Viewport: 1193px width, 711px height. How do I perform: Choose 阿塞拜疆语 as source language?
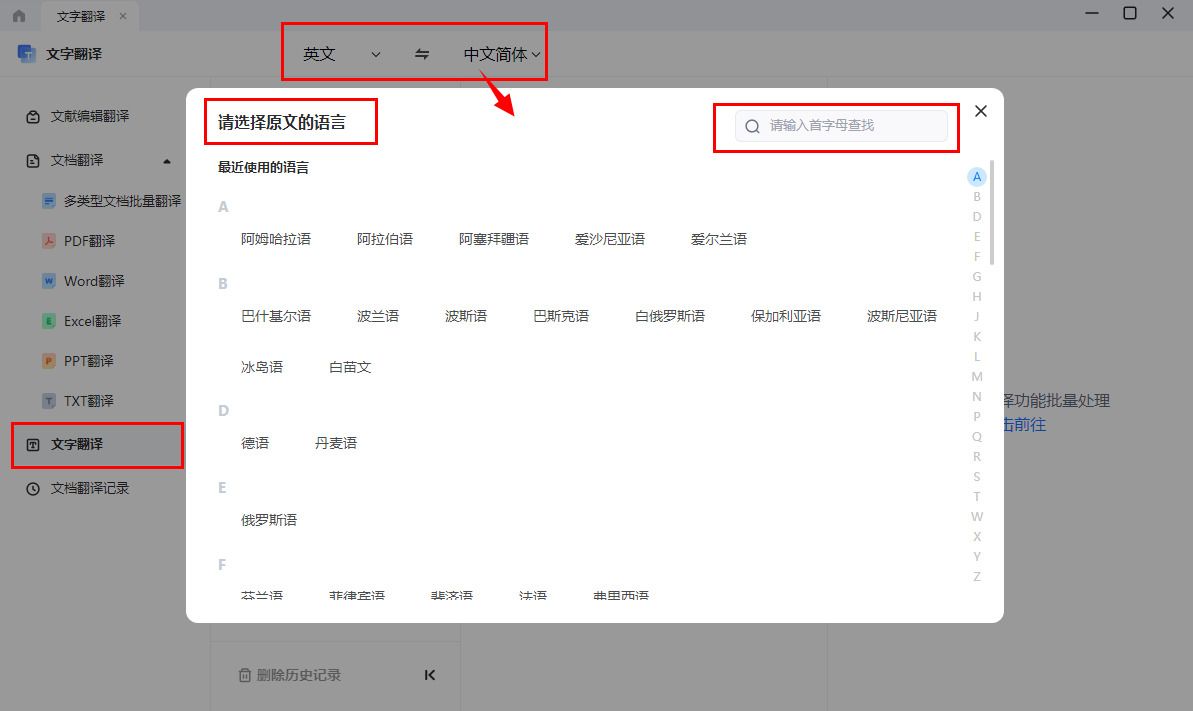(x=494, y=239)
